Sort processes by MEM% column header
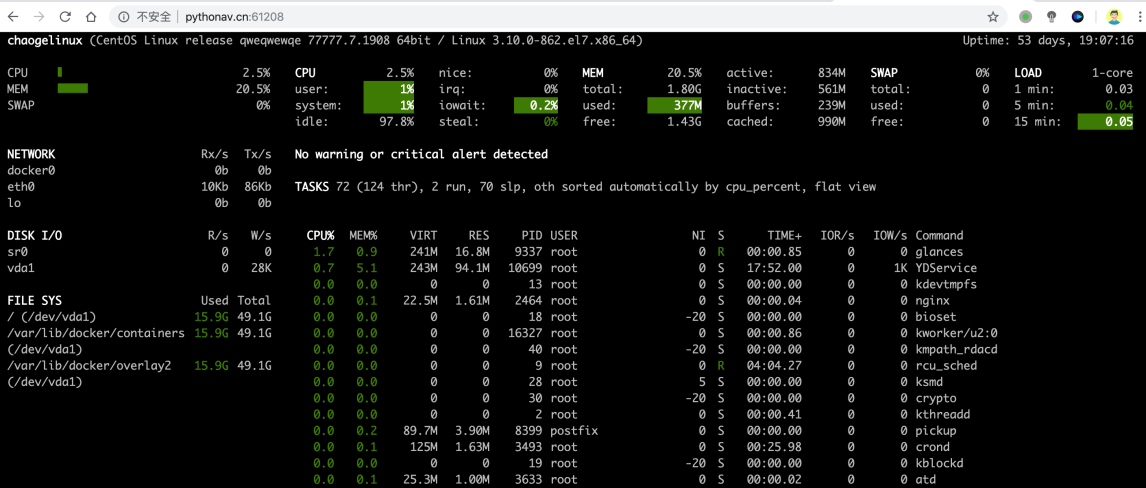The width and height of the screenshot is (1146, 488). coord(363,235)
